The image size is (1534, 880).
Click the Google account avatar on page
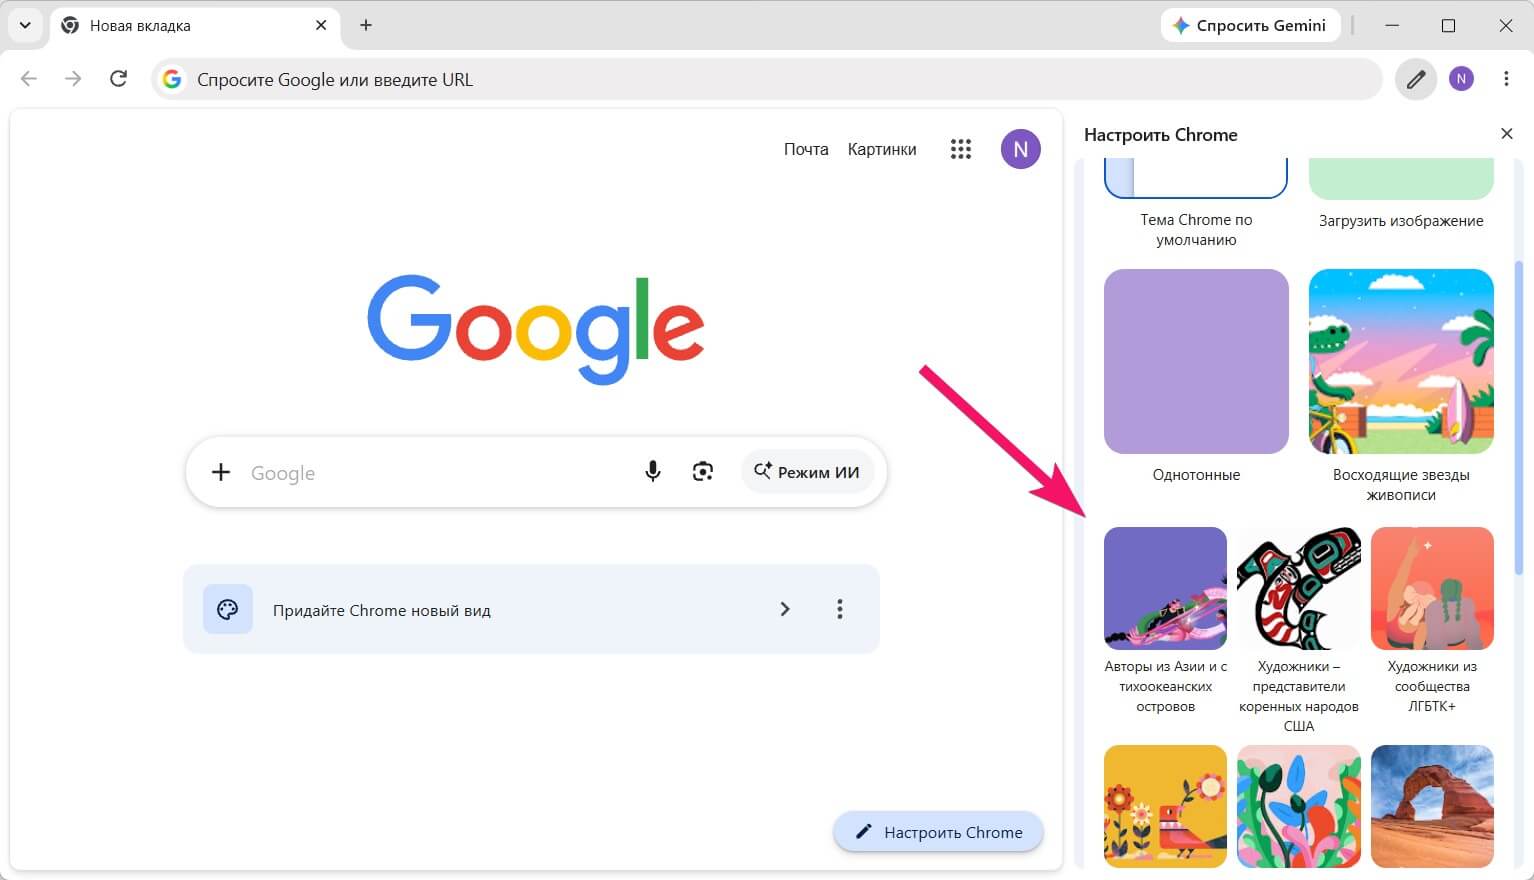(x=1021, y=149)
